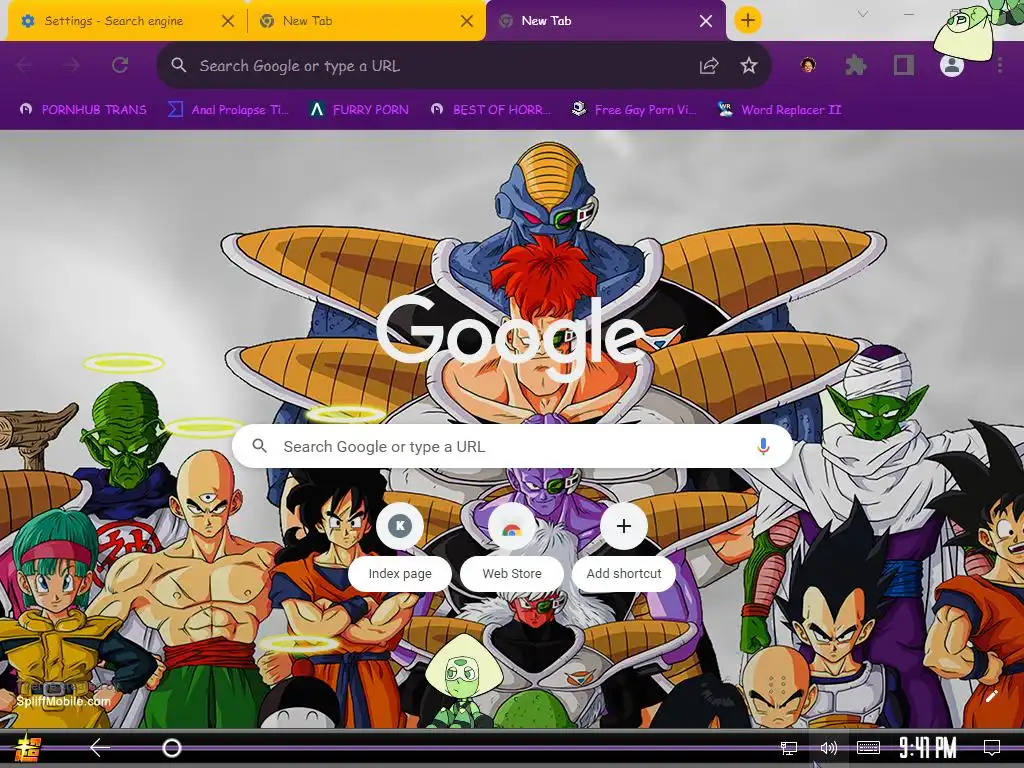This screenshot has width=1024, height=768.
Task: Focus the top address bar field
Action: click(x=464, y=65)
